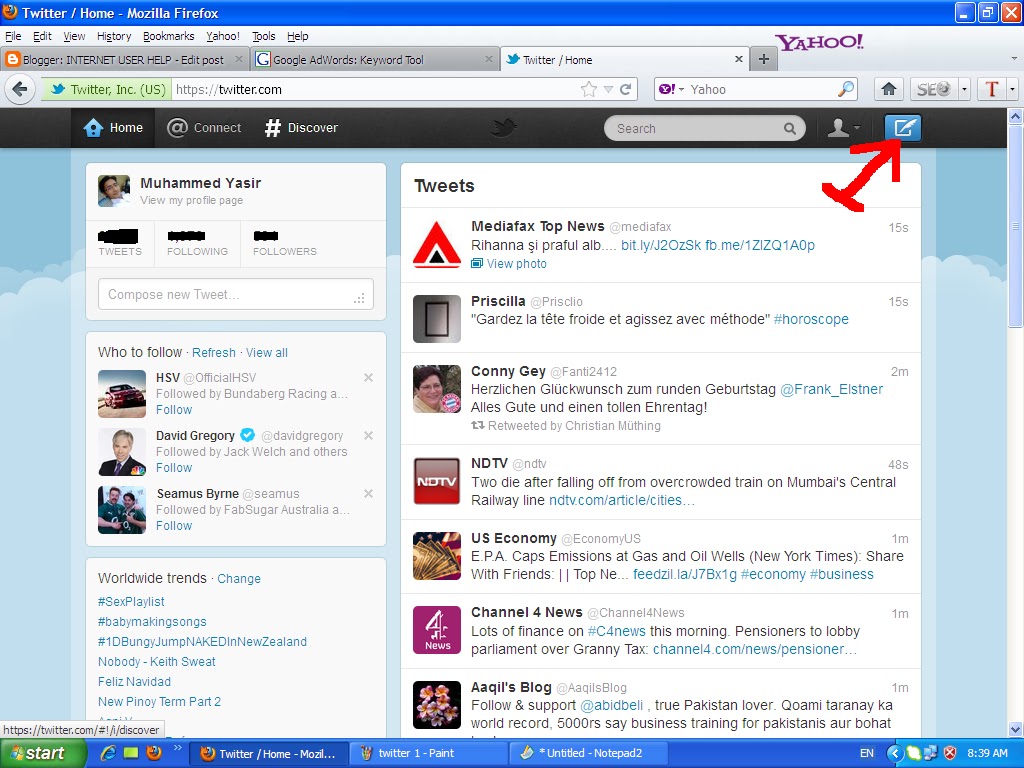
Task: Click the Firefox home button
Action: point(888,89)
